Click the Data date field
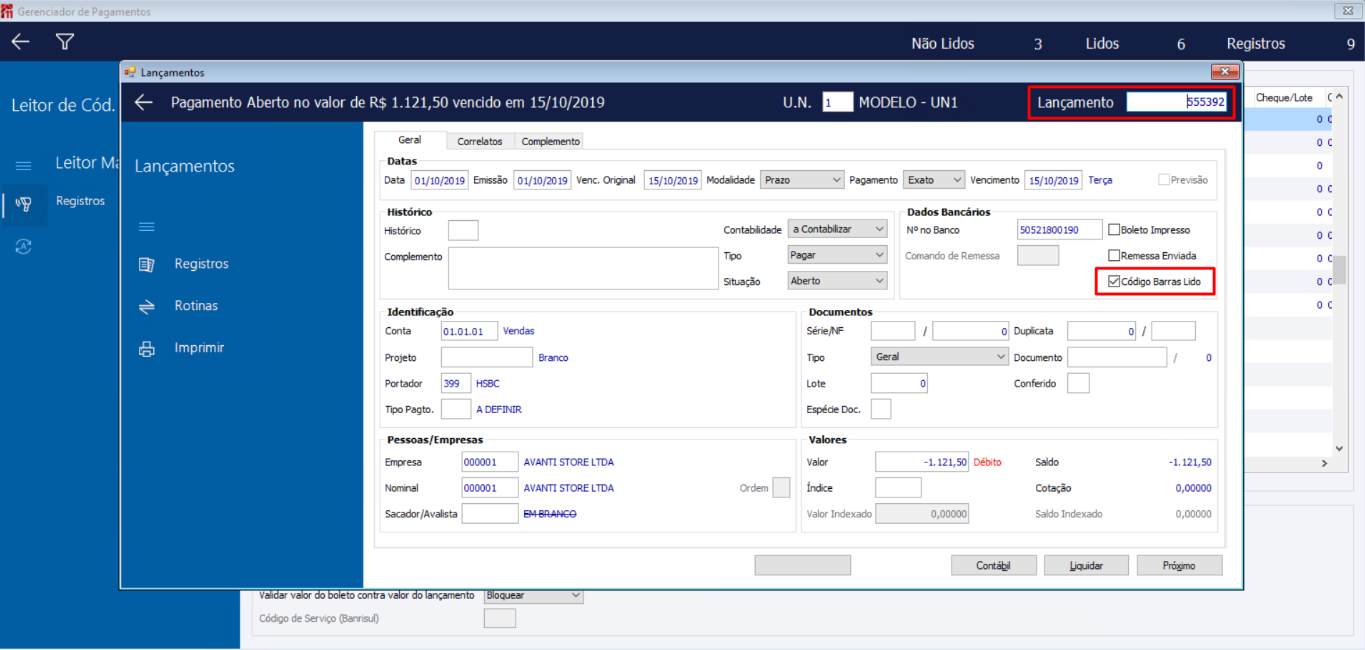Viewport: 1365px width, 650px height. 439,180
